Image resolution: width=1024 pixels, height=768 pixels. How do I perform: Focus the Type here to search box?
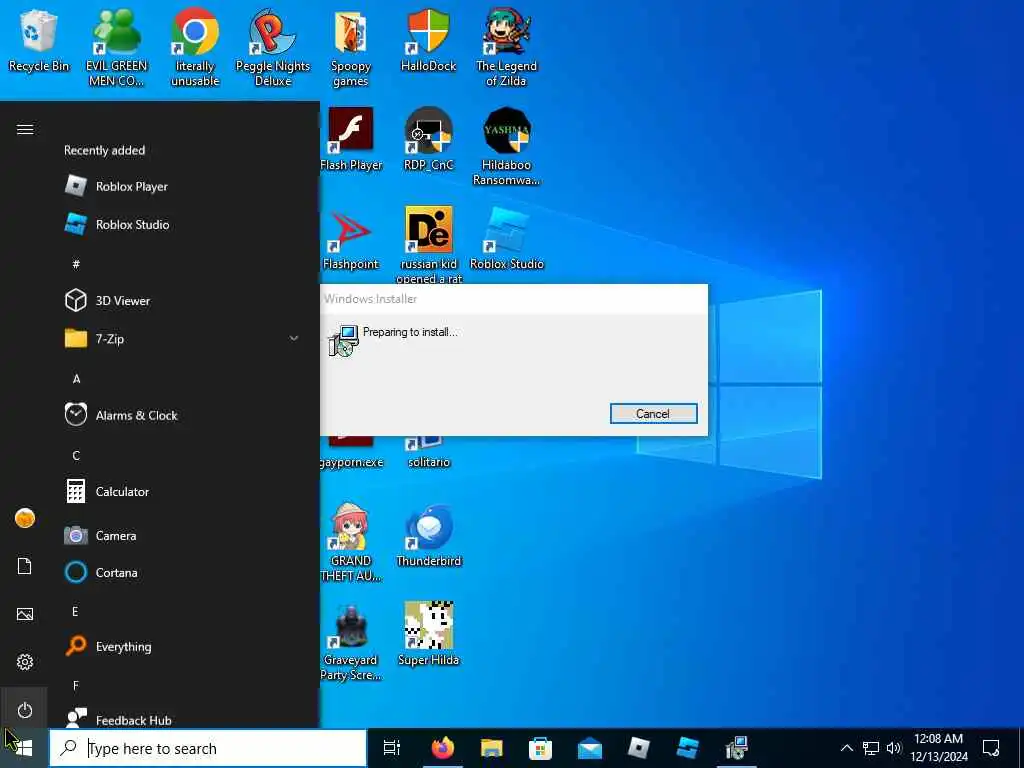pyautogui.click(x=208, y=748)
